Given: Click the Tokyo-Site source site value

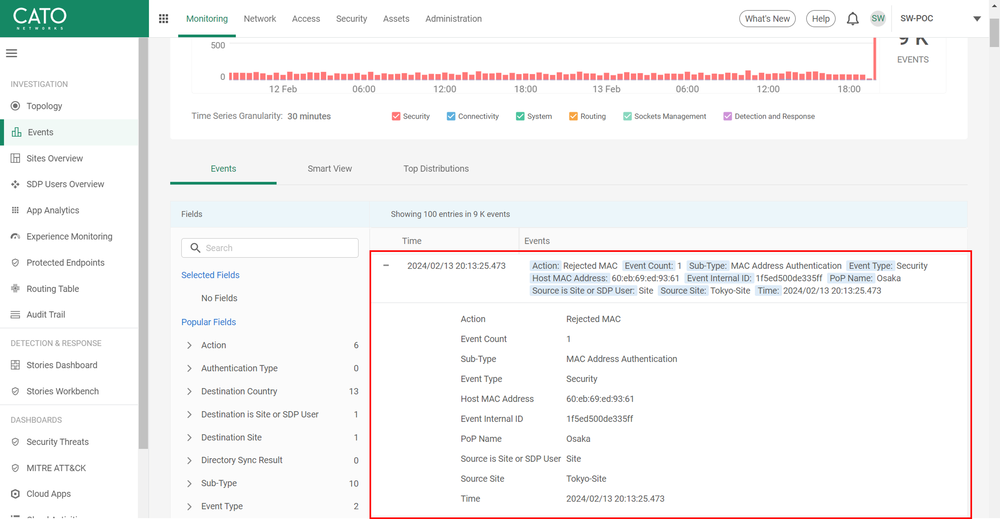Looking at the screenshot, I should point(586,479).
